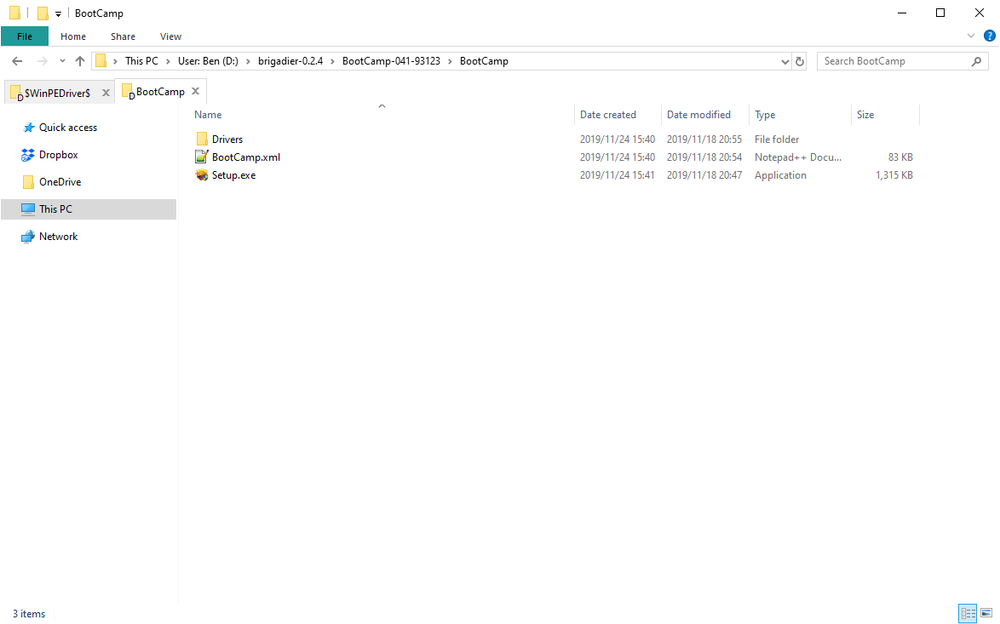The image size is (1000, 624).
Task: Select the BootCamp folder tab
Action: click(x=160, y=92)
